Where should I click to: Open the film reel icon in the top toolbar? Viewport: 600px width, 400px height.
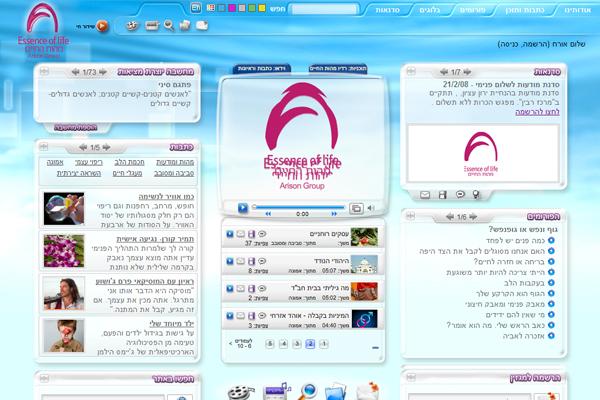coord(132,26)
